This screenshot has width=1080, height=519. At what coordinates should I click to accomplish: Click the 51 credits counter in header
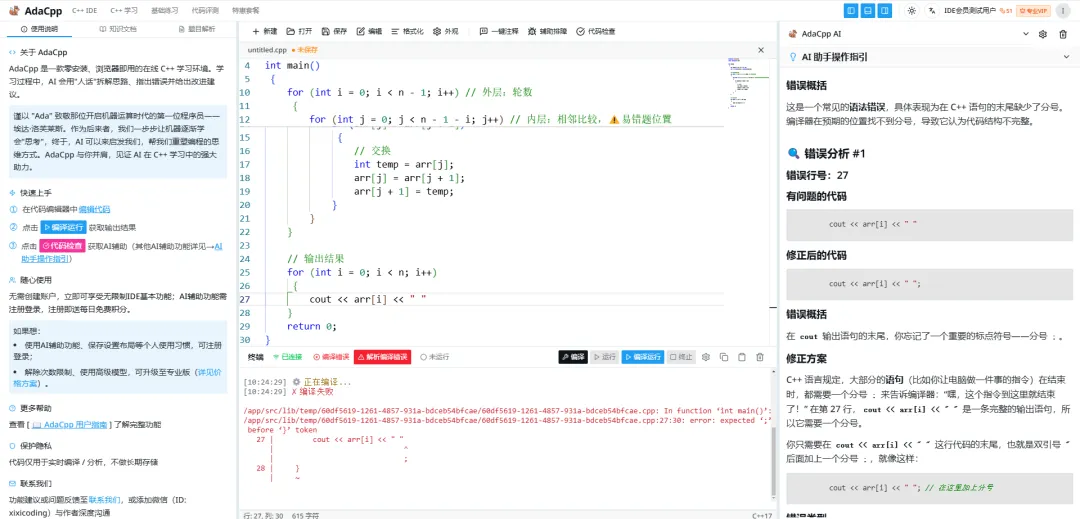click(1006, 10)
